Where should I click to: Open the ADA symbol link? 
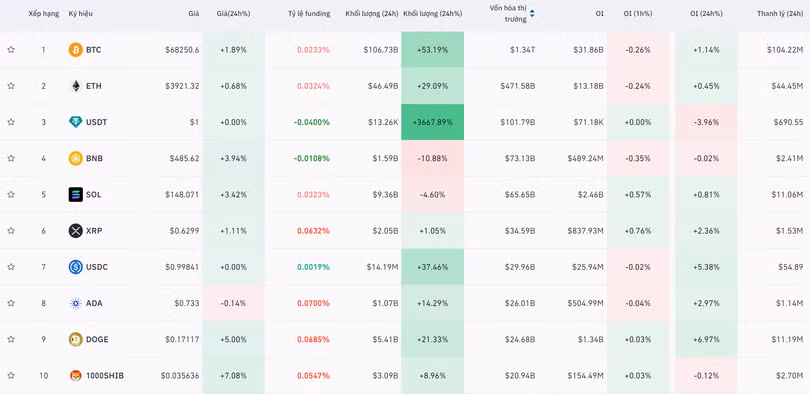[94, 303]
